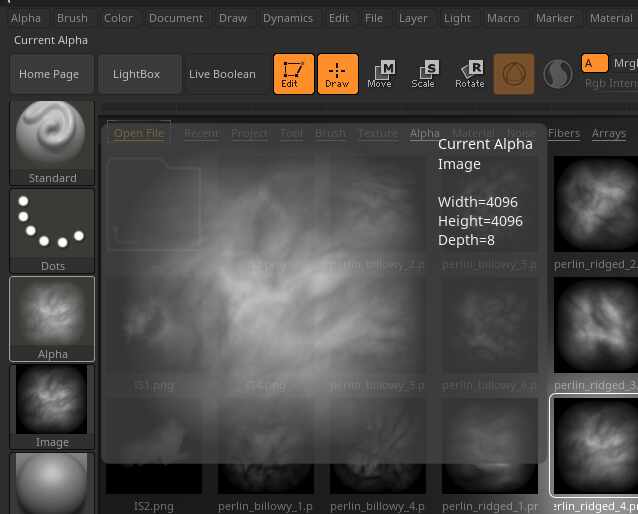Open the Material menu
This screenshot has width=638, height=514.
(x=611, y=18)
